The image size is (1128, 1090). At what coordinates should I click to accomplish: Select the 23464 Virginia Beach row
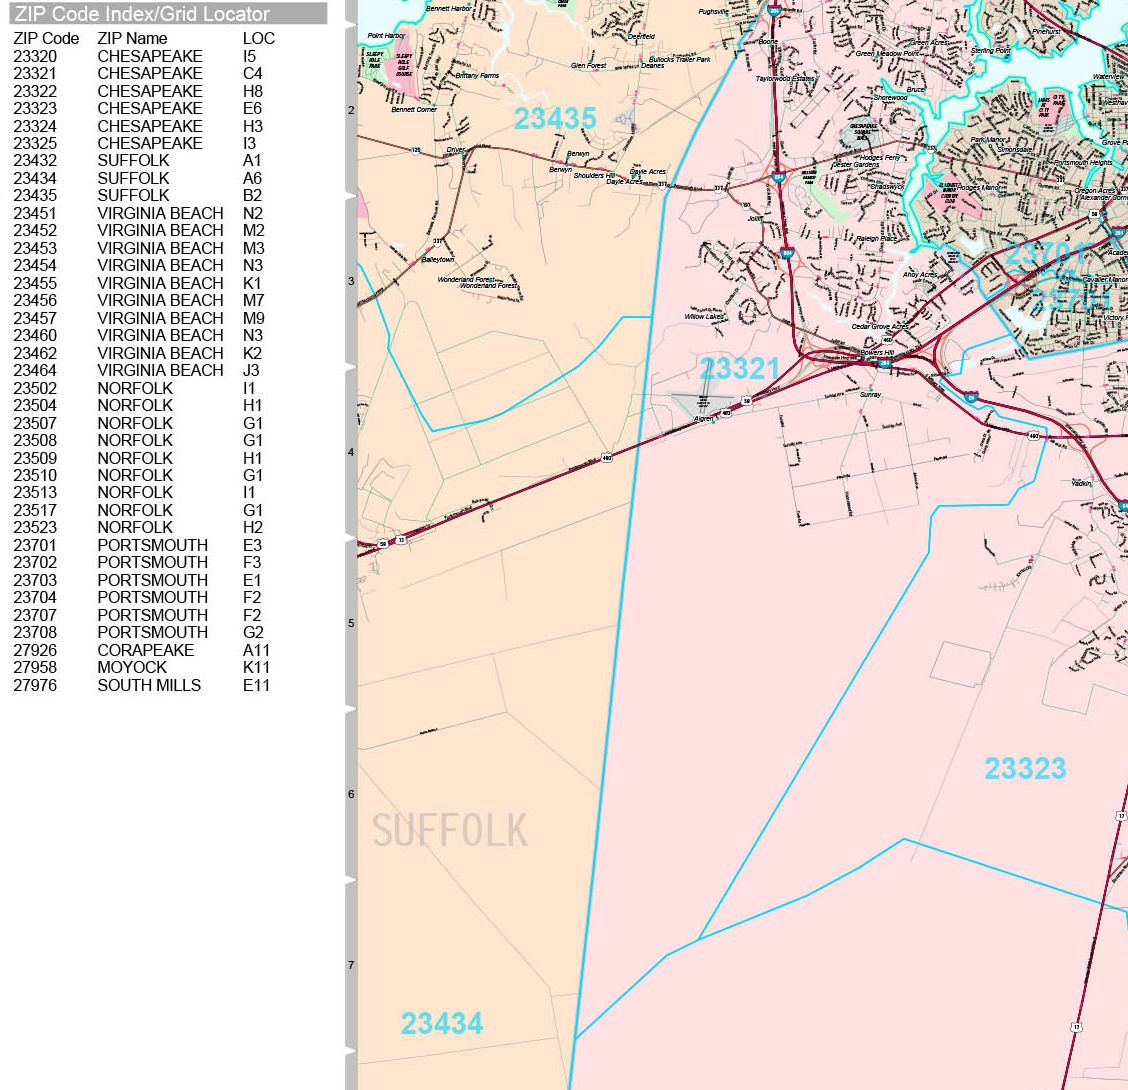[x=144, y=370]
